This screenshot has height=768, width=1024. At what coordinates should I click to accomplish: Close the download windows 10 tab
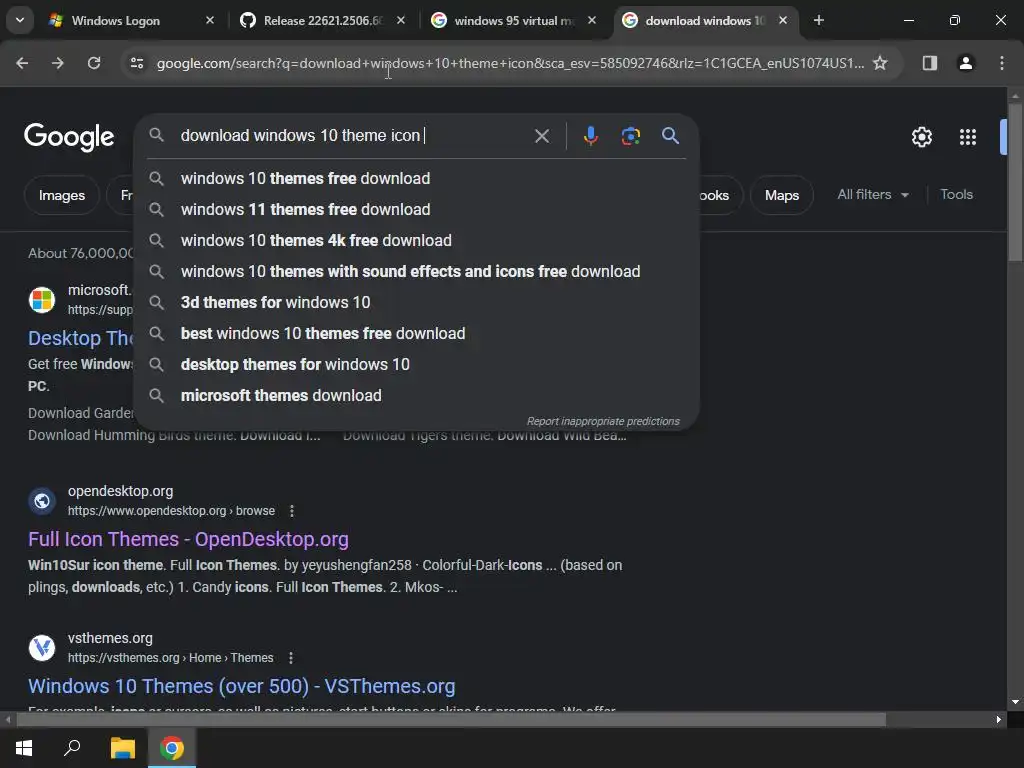[x=783, y=20]
